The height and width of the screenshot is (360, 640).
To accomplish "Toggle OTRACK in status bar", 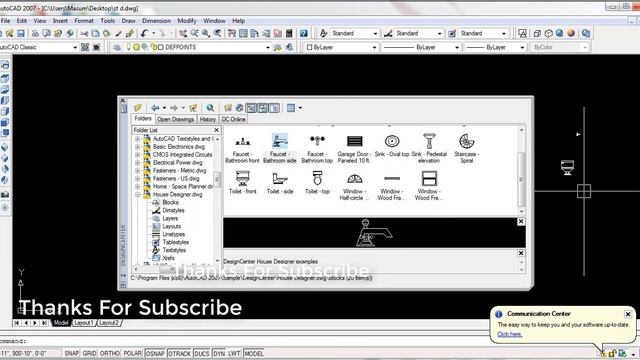I will [179, 353].
